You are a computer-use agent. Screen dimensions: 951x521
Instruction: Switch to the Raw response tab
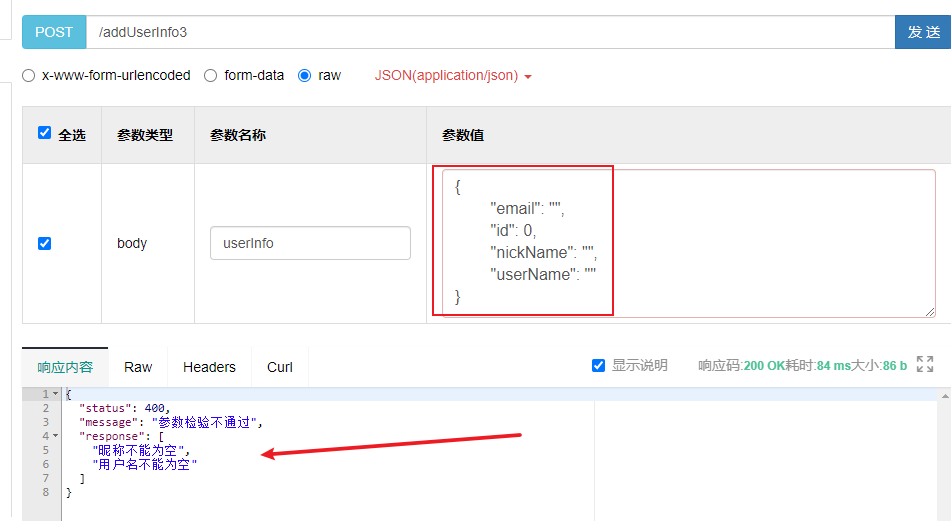(138, 367)
